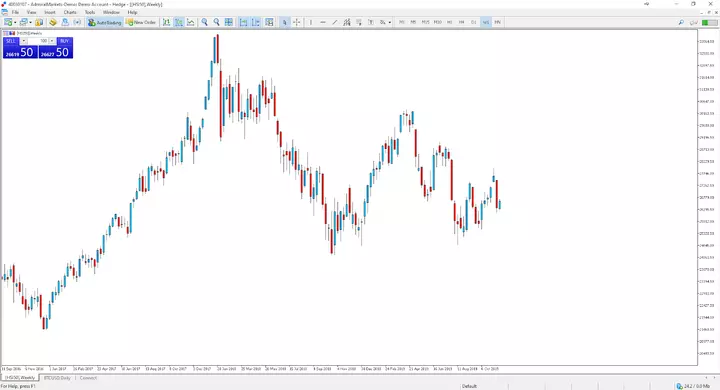This screenshot has height=390, width=720.
Task: Click the sell price 26619 50
Action: click(20, 52)
